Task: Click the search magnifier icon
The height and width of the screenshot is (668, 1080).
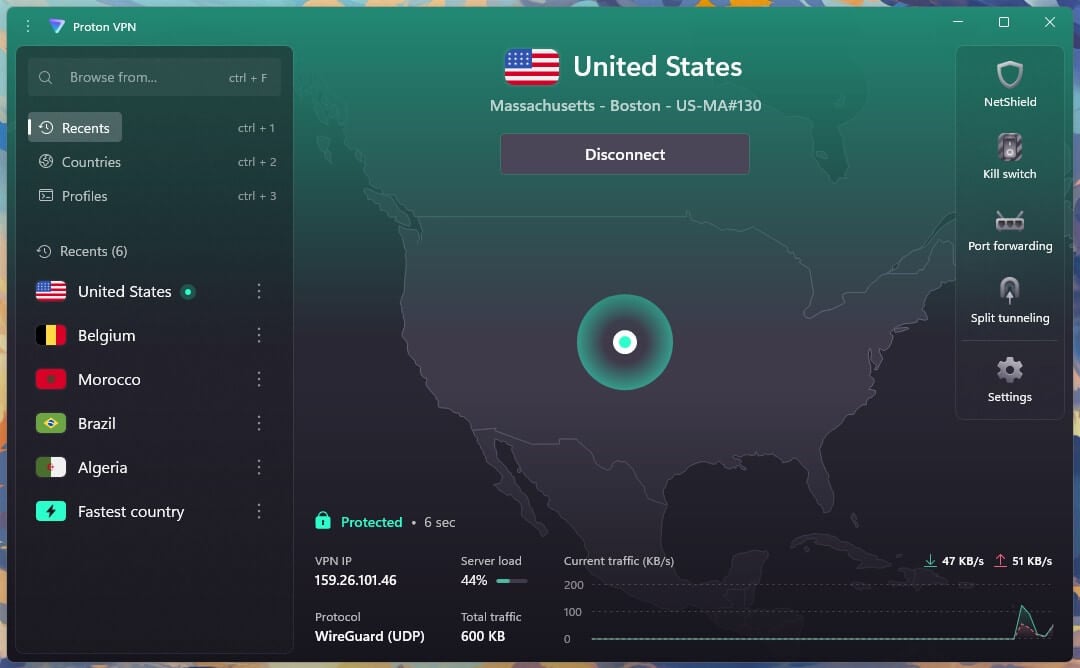Action: (x=45, y=77)
